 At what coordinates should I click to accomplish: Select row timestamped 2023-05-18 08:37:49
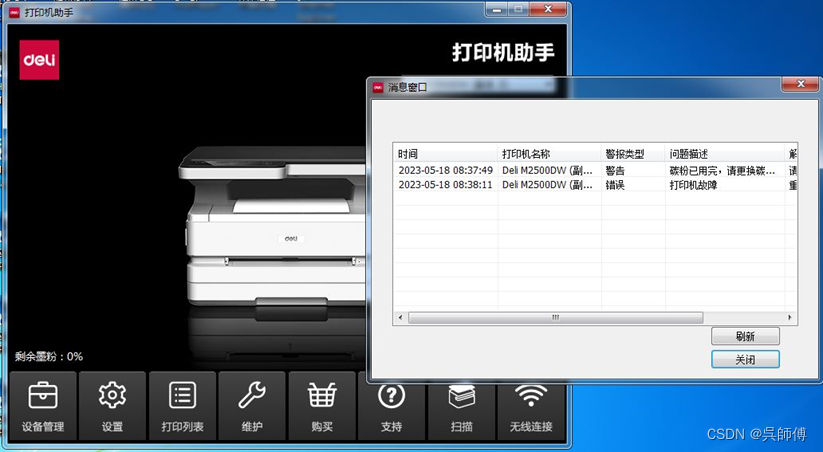pyautogui.click(x=595, y=170)
